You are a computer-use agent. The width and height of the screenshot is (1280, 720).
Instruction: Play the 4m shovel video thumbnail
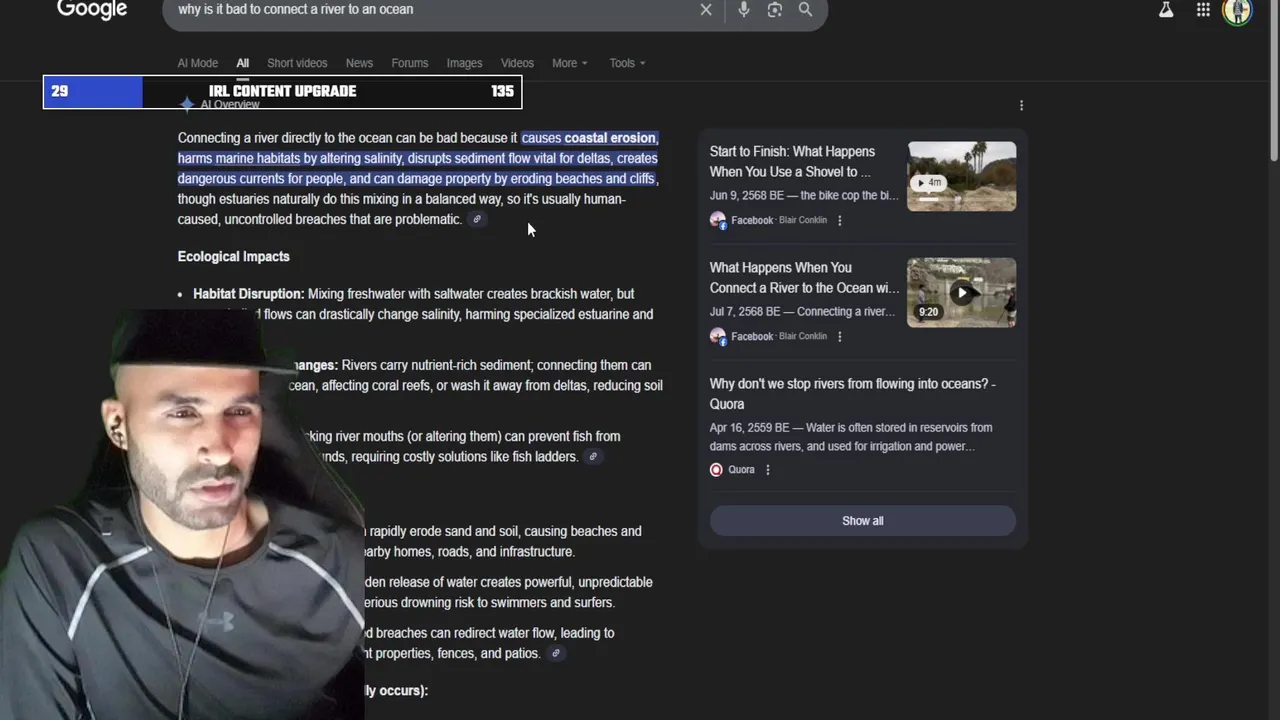[x=961, y=176]
